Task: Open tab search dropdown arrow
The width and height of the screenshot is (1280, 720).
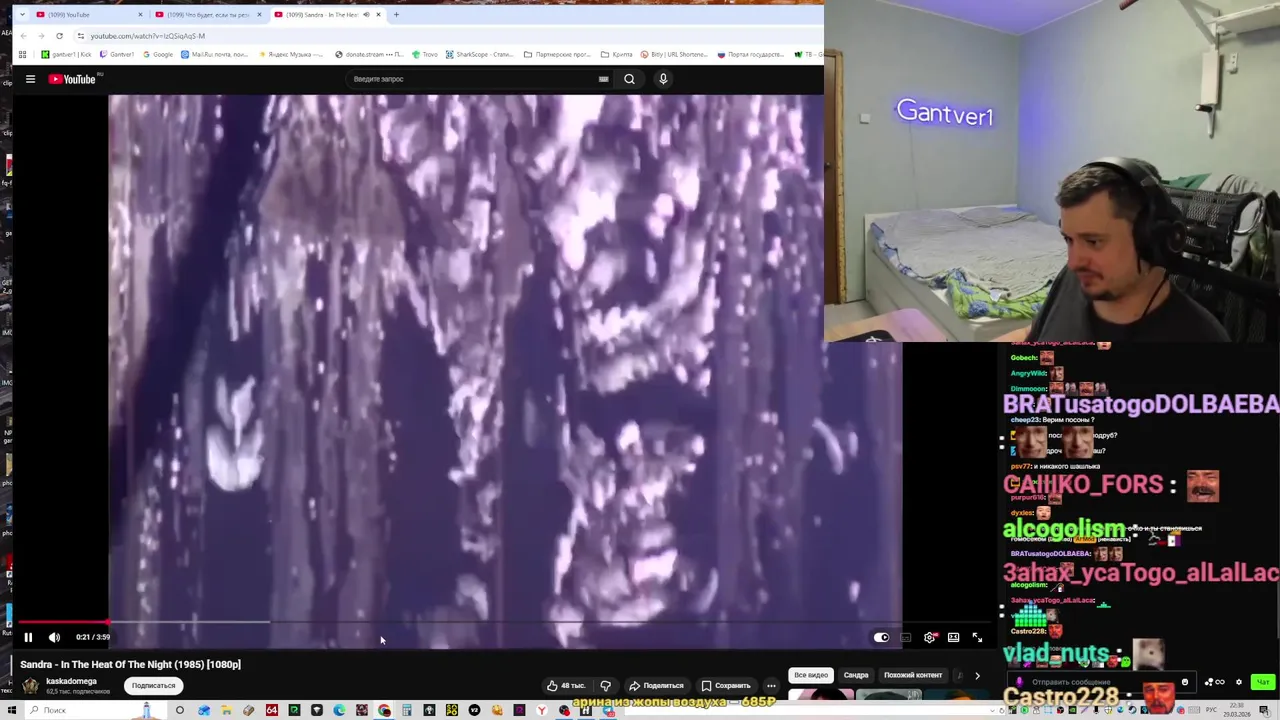Action: tap(22, 15)
